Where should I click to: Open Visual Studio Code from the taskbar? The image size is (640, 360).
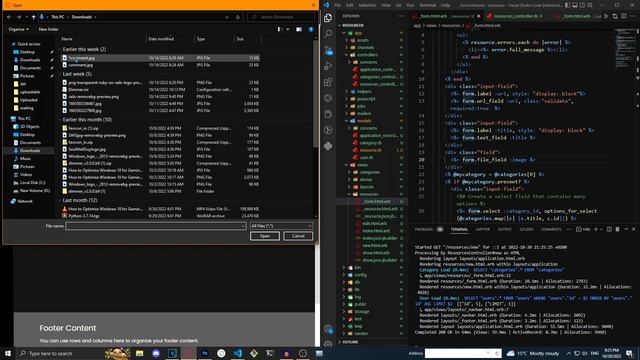point(238,353)
